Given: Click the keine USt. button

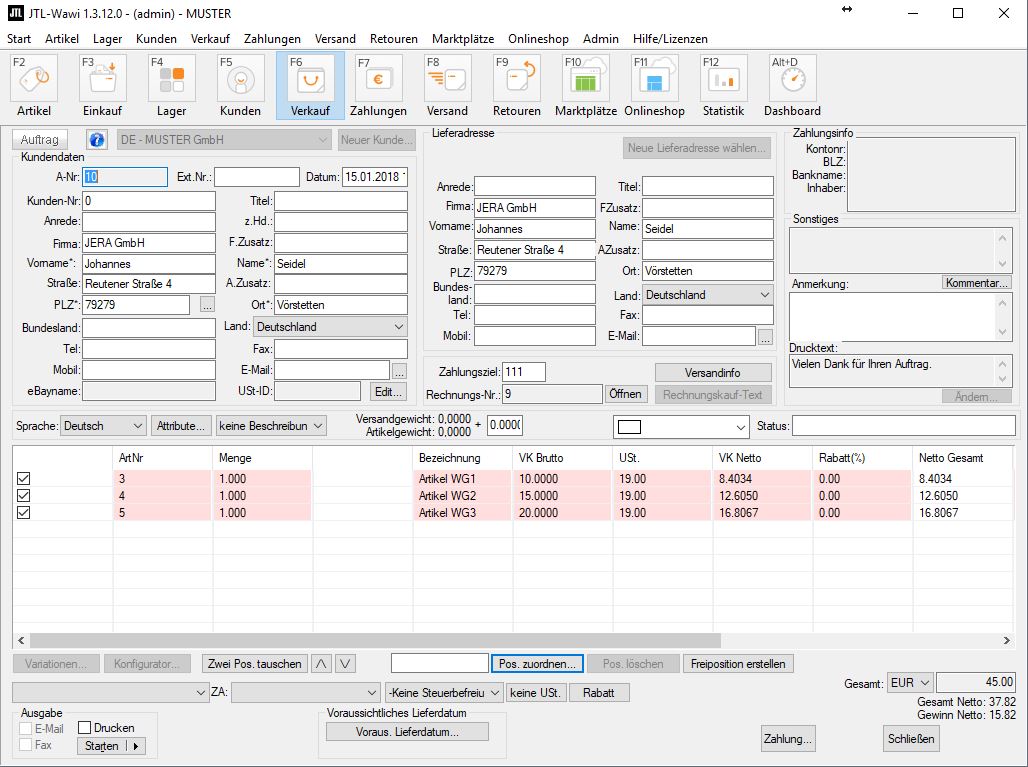Looking at the screenshot, I should pyautogui.click(x=536, y=692).
